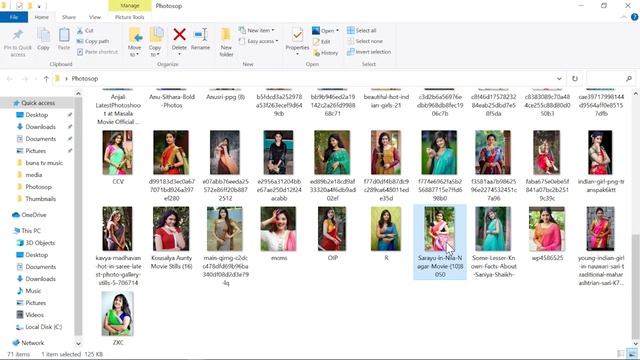Click the Copy ribbon icon
The width and height of the screenshot is (640, 360).
(43, 35)
